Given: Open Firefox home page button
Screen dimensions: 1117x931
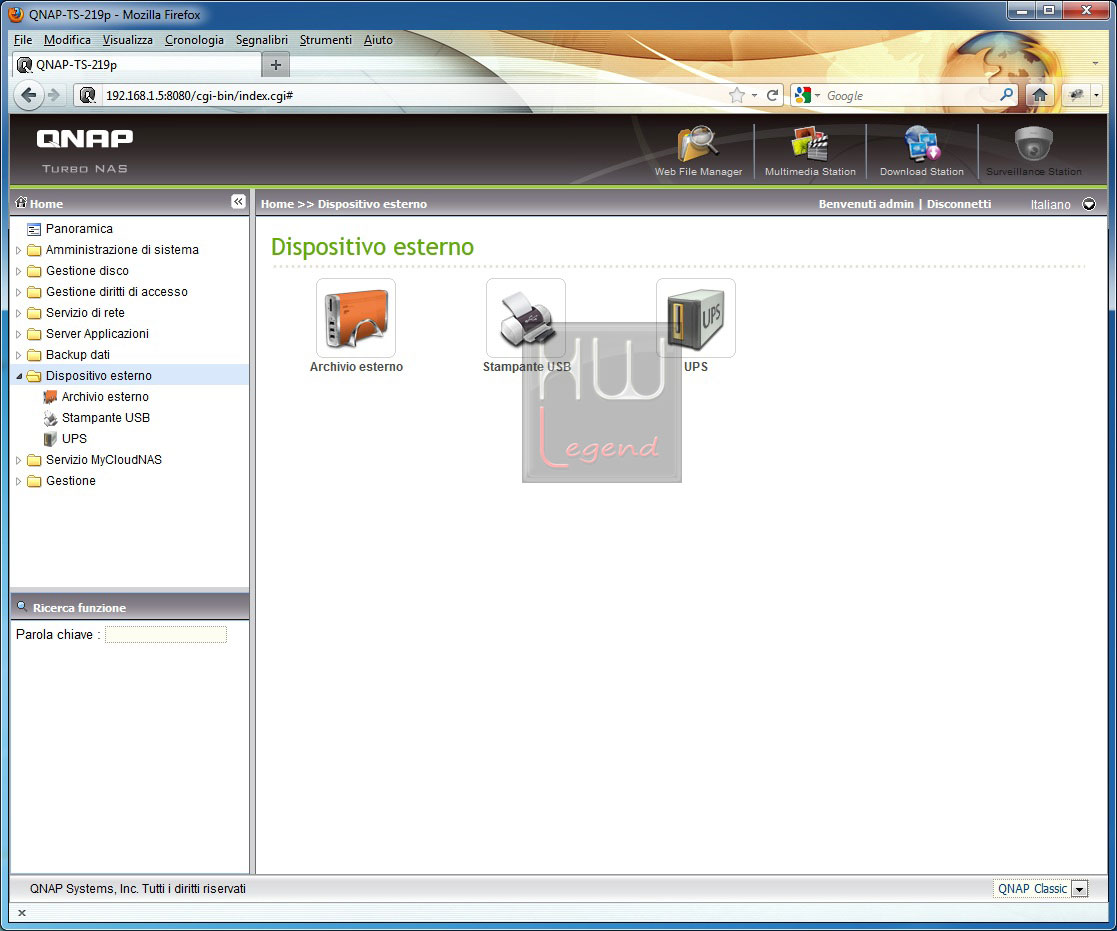Looking at the screenshot, I should (x=1039, y=95).
